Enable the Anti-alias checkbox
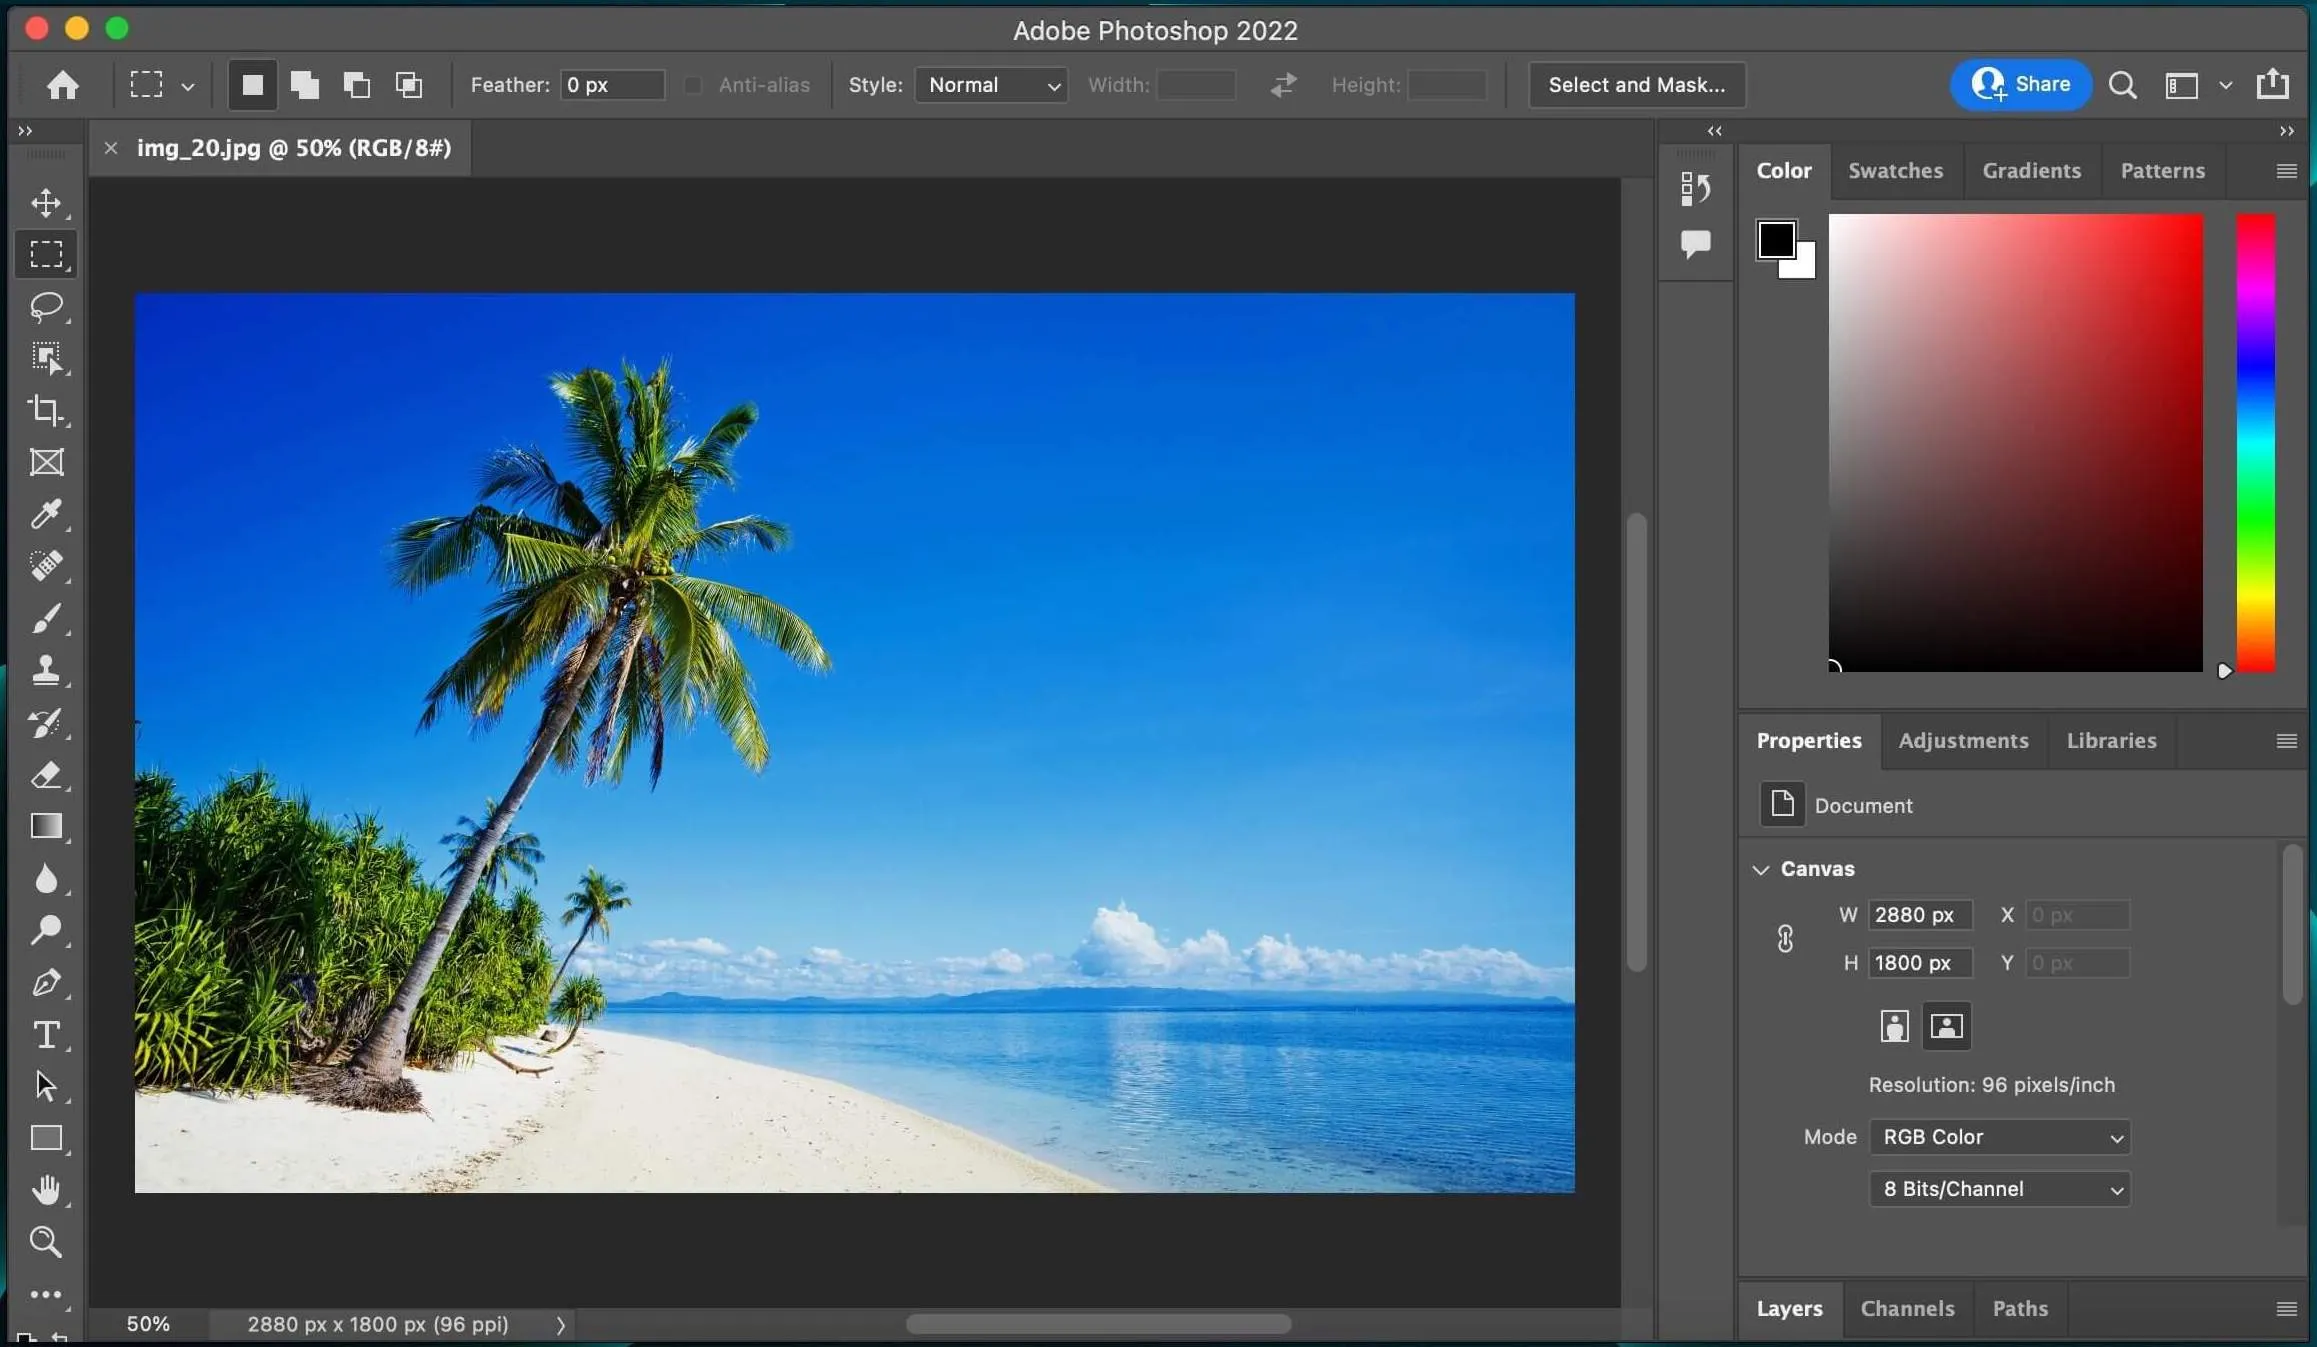The height and width of the screenshot is (1347, 2317). pos(692,85)
